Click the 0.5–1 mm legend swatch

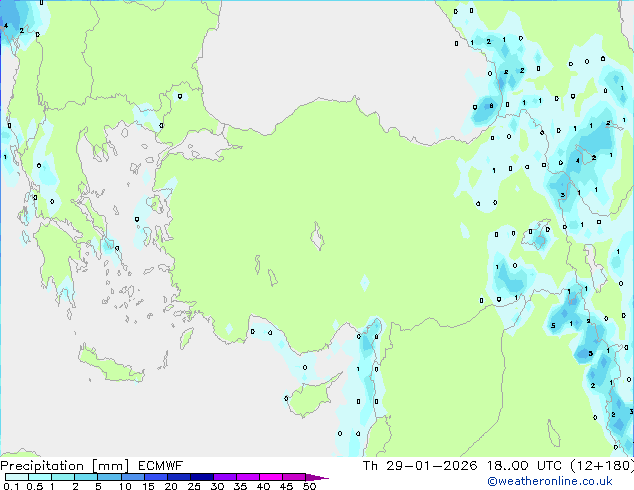pyautogui.click(x=40, y=477)
